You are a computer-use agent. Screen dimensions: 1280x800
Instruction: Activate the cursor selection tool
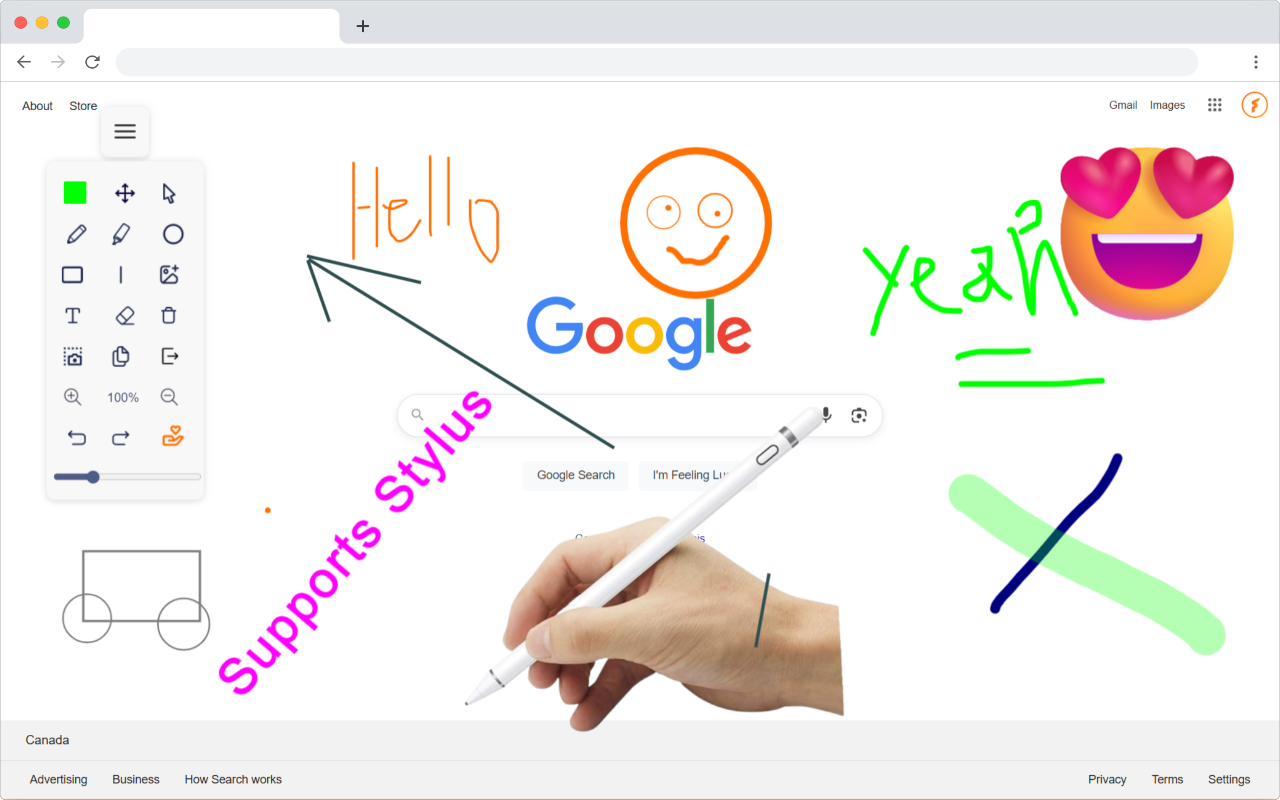[x=170, y=193]
